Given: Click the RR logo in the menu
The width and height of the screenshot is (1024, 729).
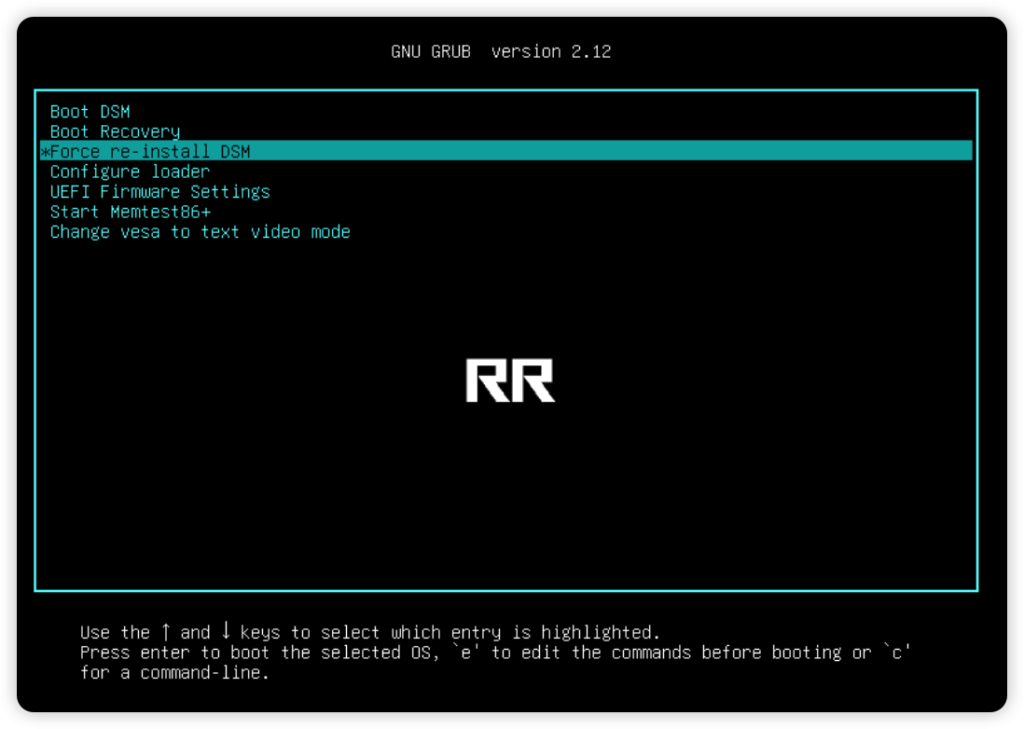Looking at the screenshot, I should point(510,380).
